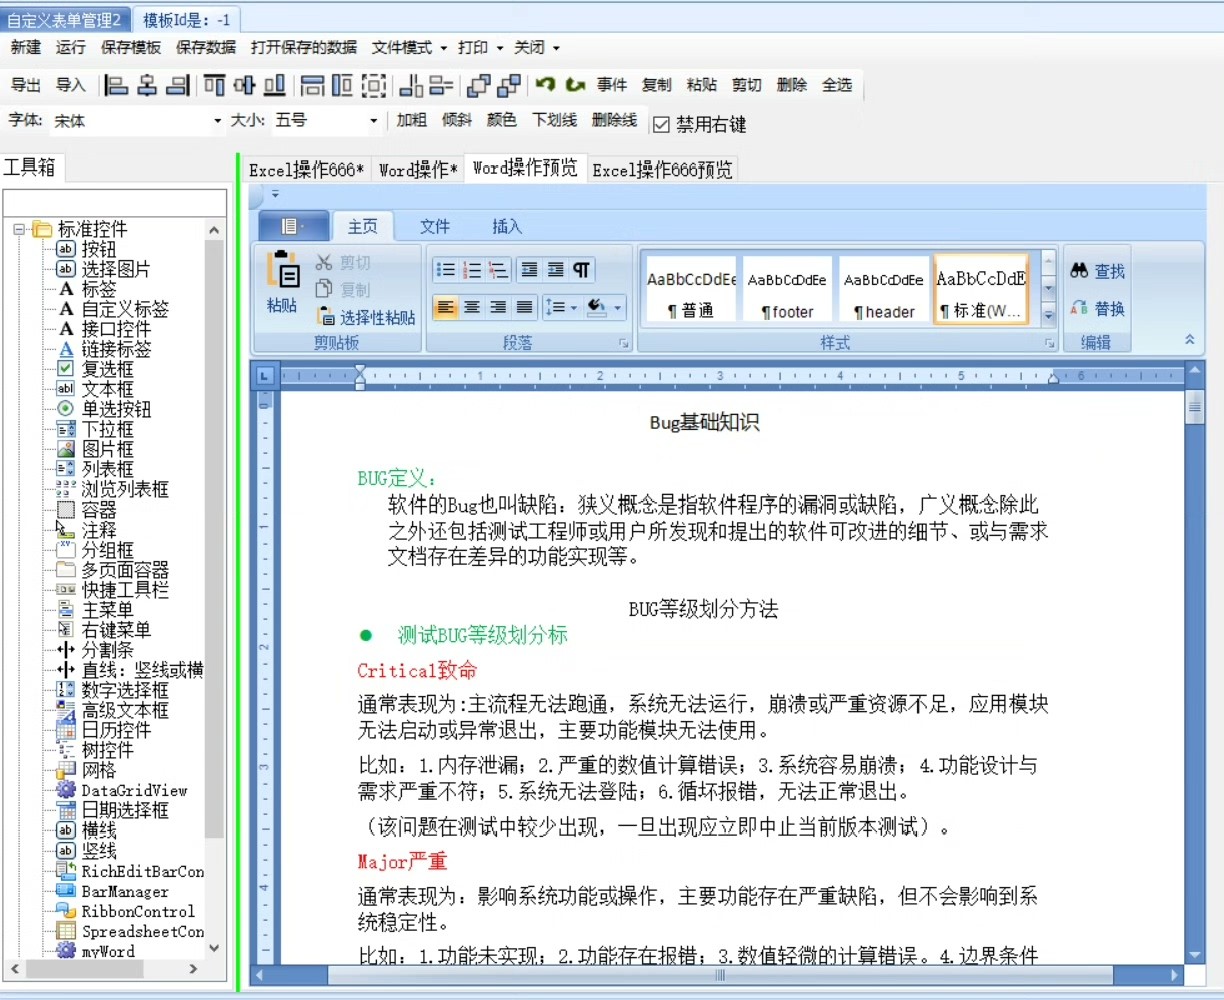Switch to the Excel操作666预览 tab
Image resolution: width=1224 pixels, height=1000 pixels.
[x=662, y=170]
